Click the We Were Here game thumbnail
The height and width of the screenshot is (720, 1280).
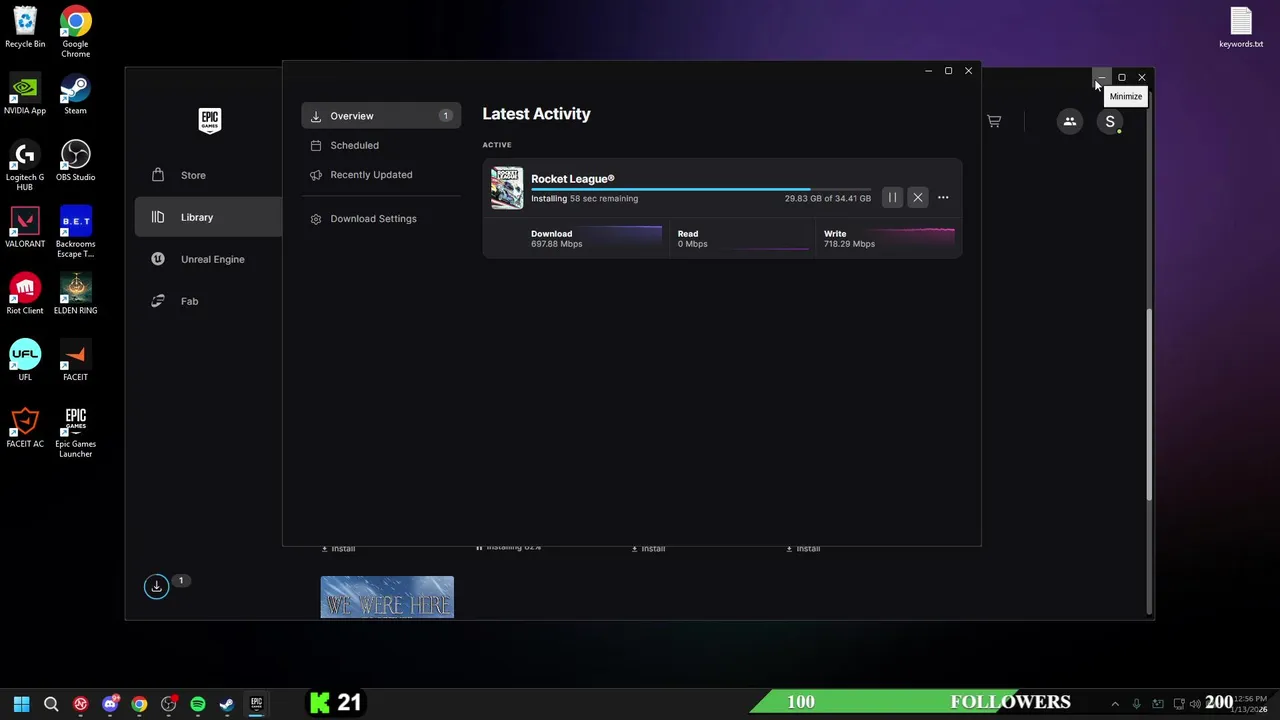click(387, 597)
